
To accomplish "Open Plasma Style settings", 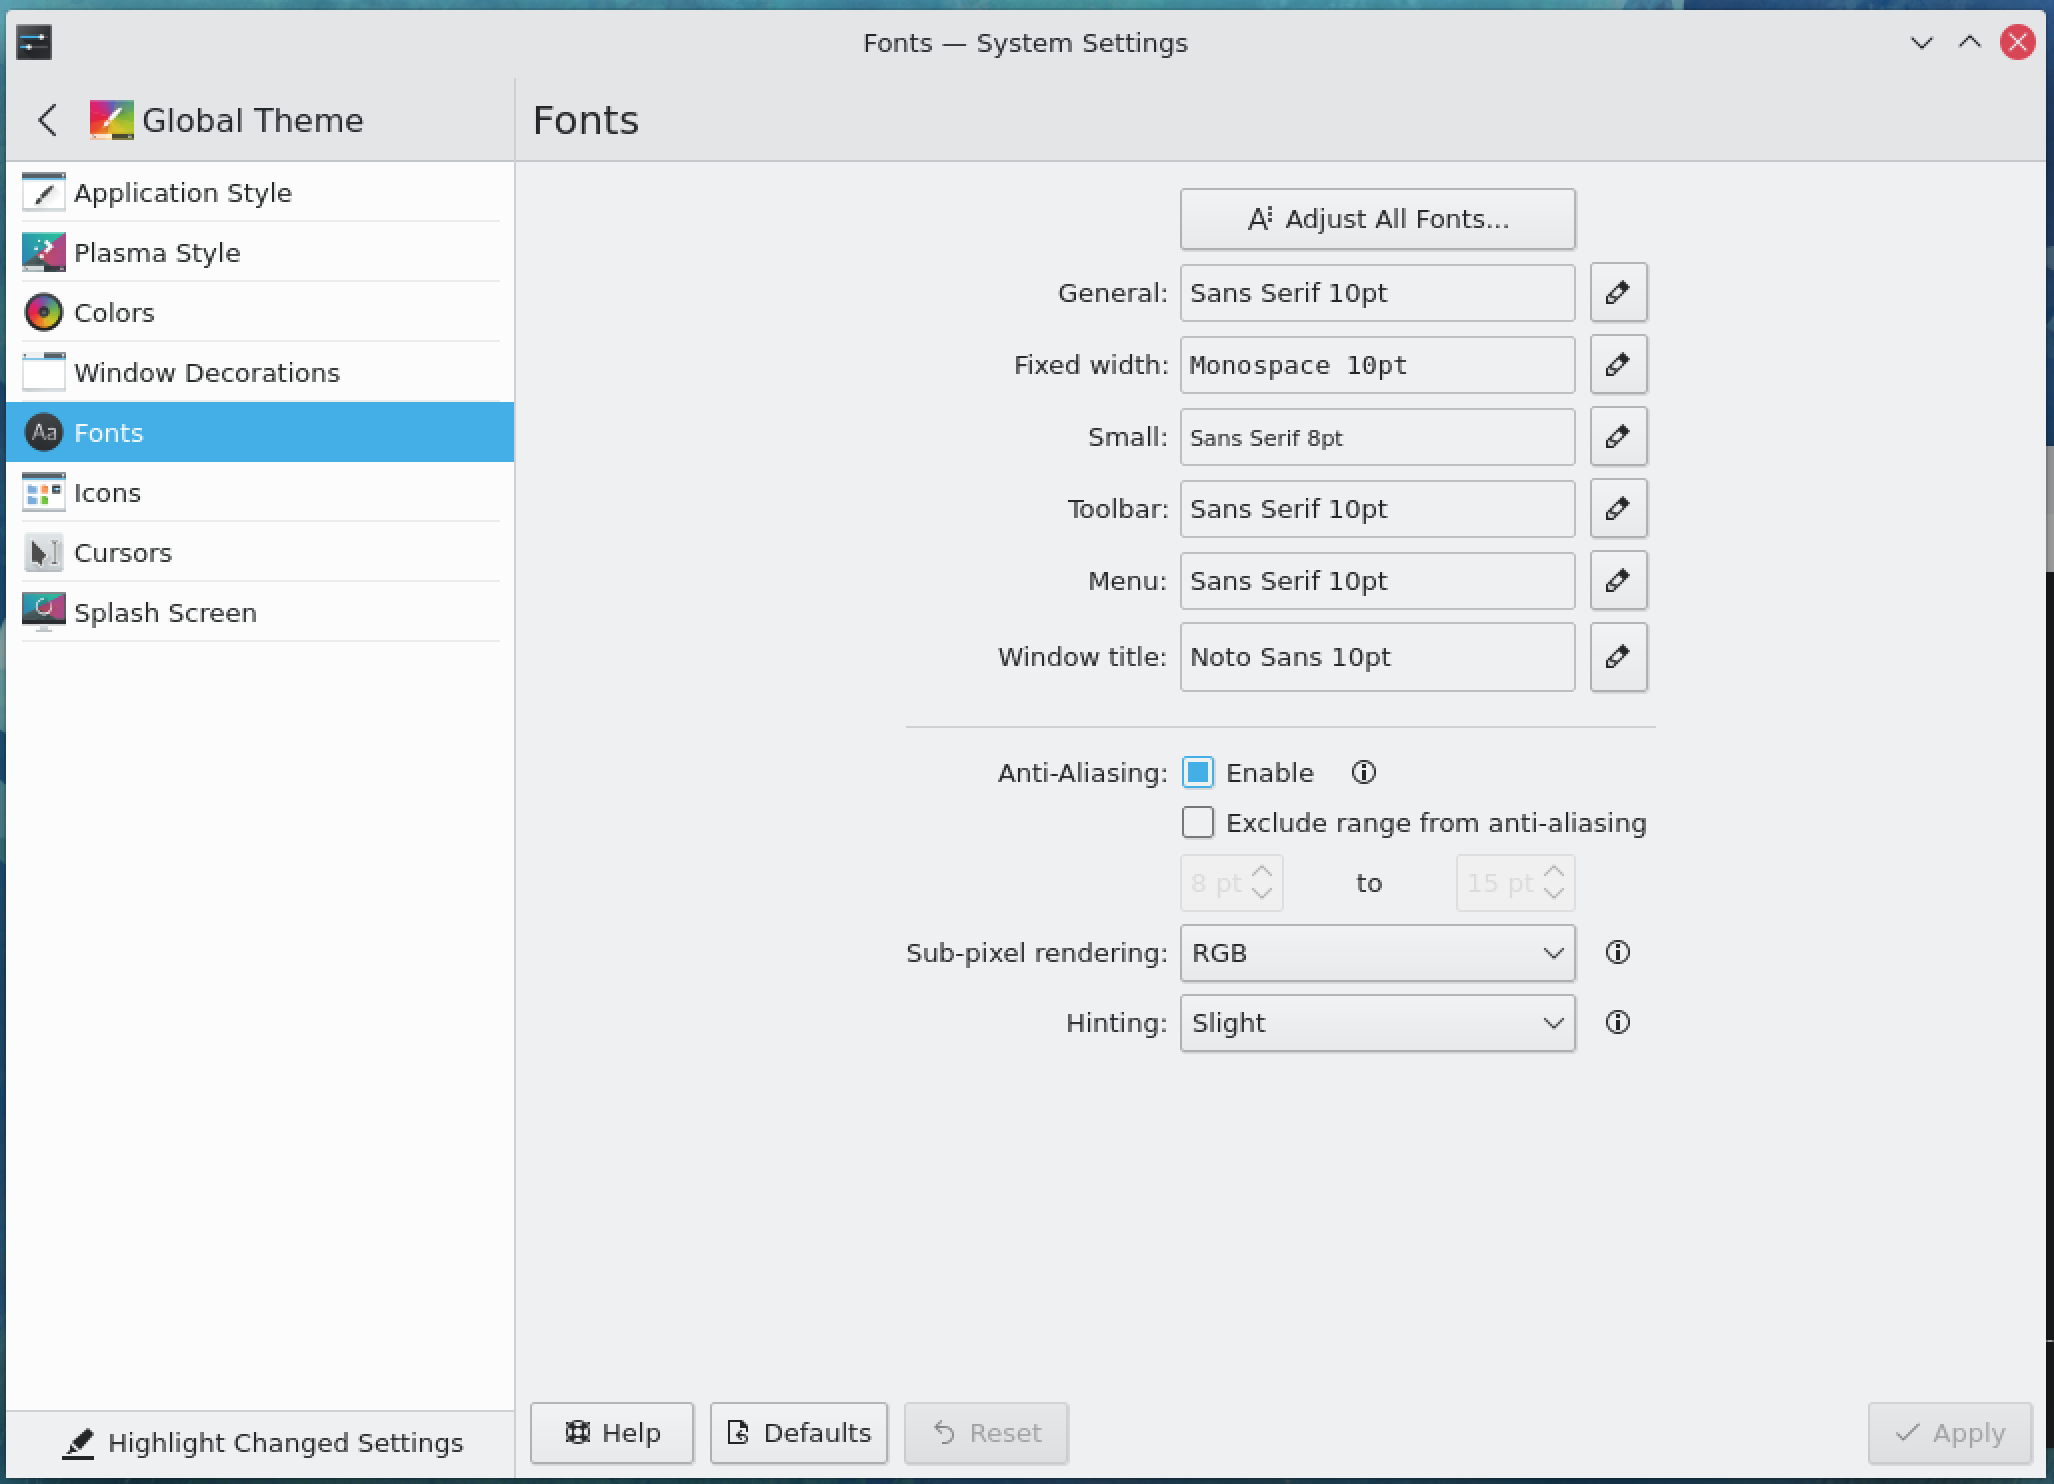I will pyautogui.click(x=260, y=253).
